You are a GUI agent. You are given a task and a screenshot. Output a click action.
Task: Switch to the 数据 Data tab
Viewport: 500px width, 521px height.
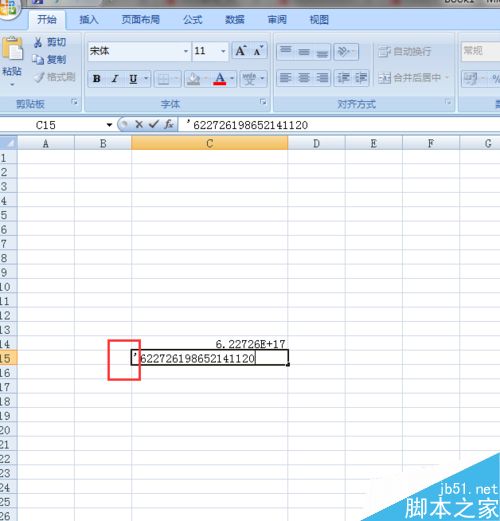(235, 20)
